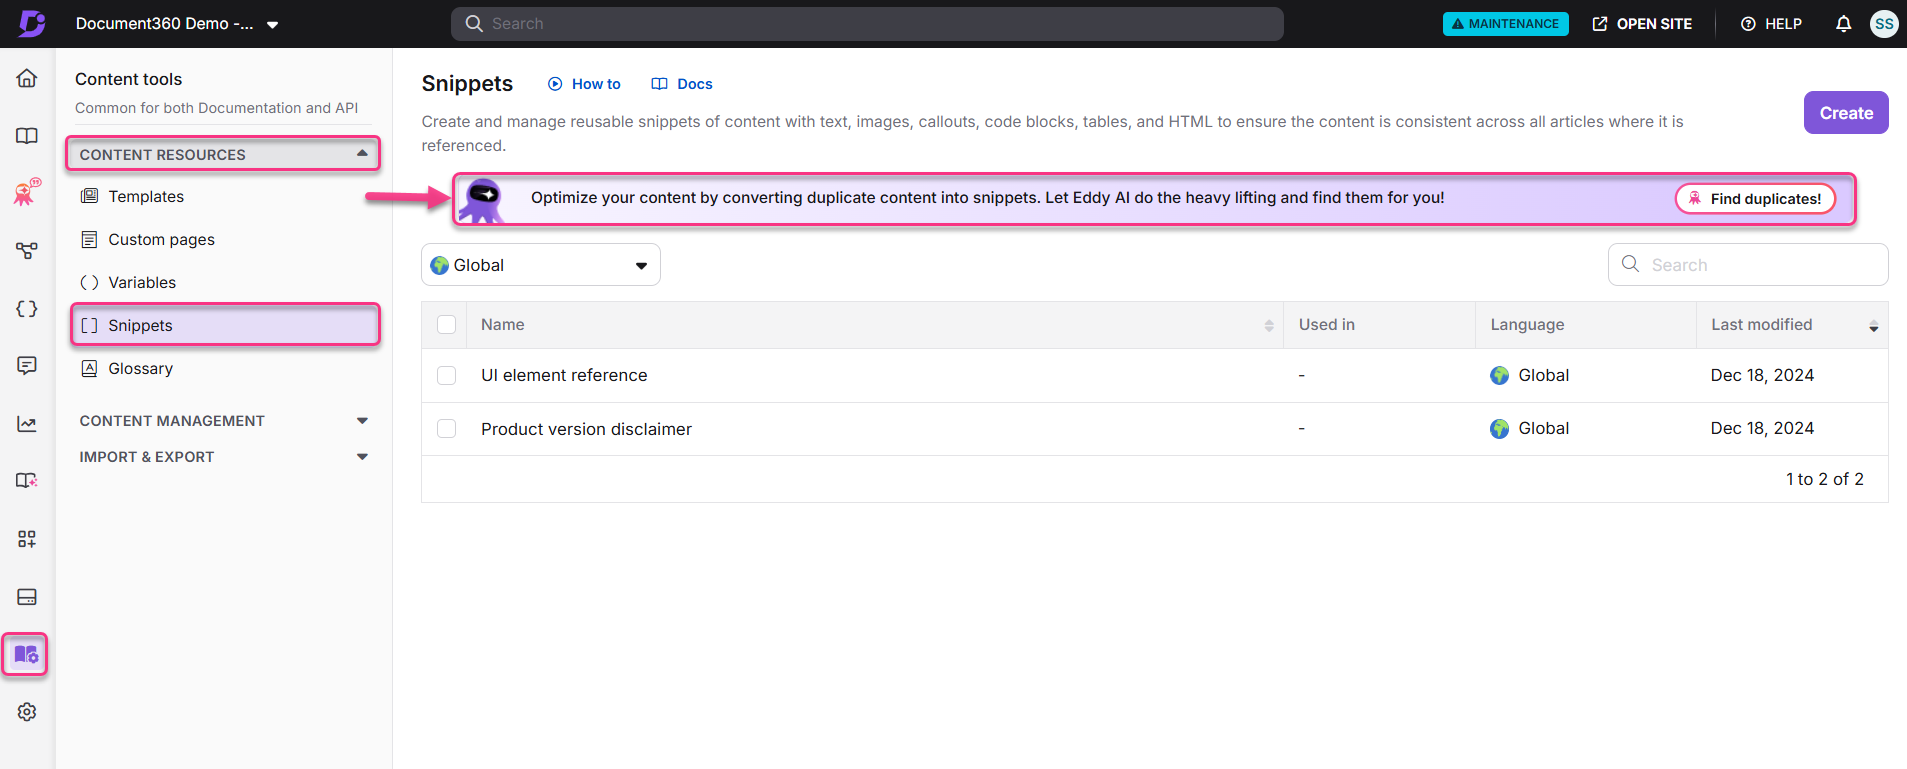
Task: Collapse CONTENT RESOURCES section
Action: point(224,154)
